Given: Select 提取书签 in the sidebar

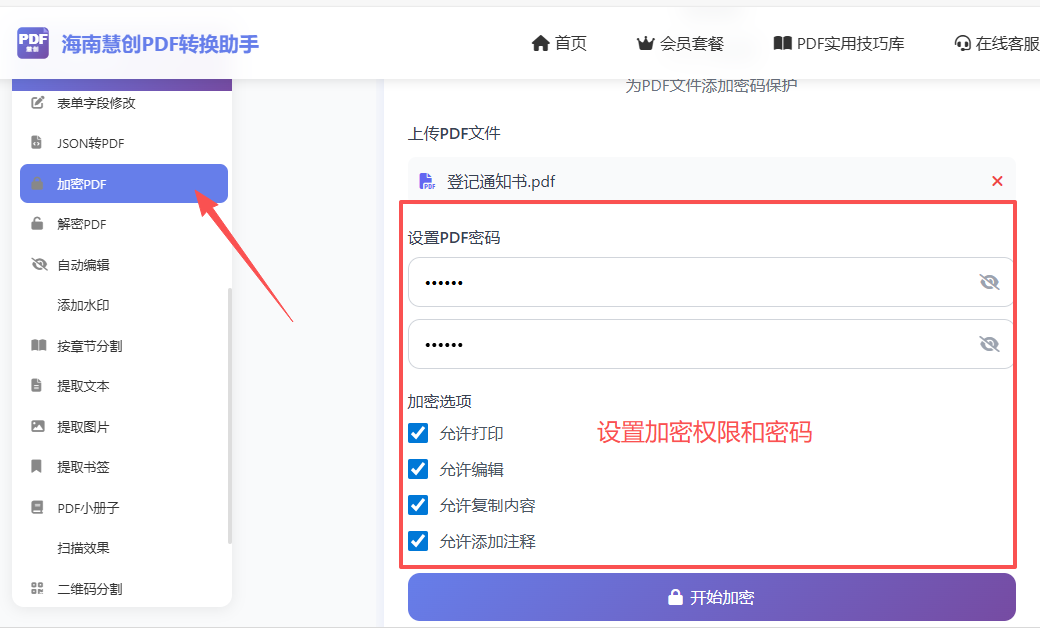Looking at the screenshot, I should (124, 466).
